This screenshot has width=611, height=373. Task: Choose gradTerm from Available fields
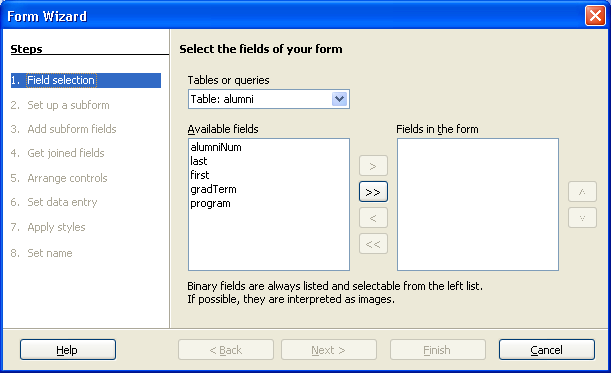pos(213,189)
